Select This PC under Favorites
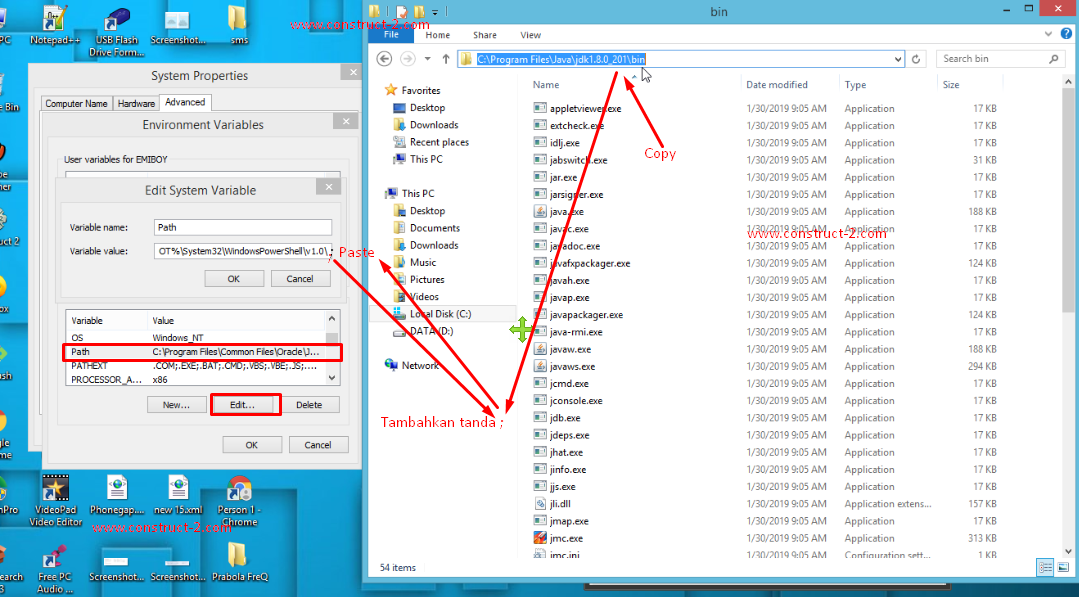1079x597 pixels. pyautogui.click(x=426, y=159)
